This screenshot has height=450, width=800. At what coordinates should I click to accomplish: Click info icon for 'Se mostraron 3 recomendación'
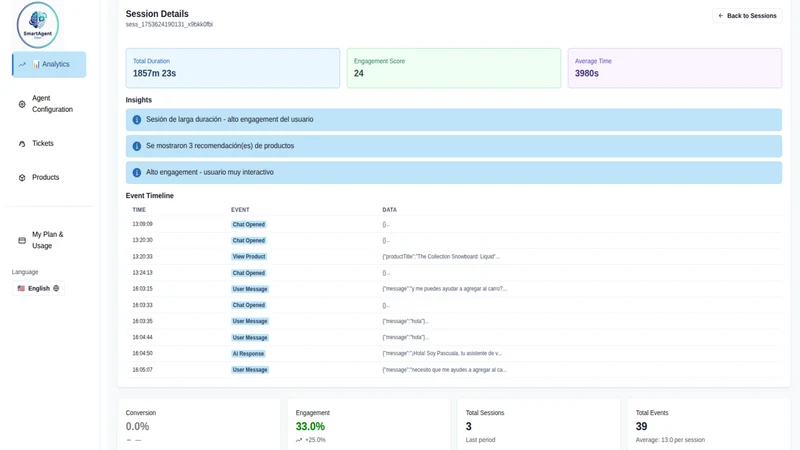pyautogui.click(x=137, y=146)
